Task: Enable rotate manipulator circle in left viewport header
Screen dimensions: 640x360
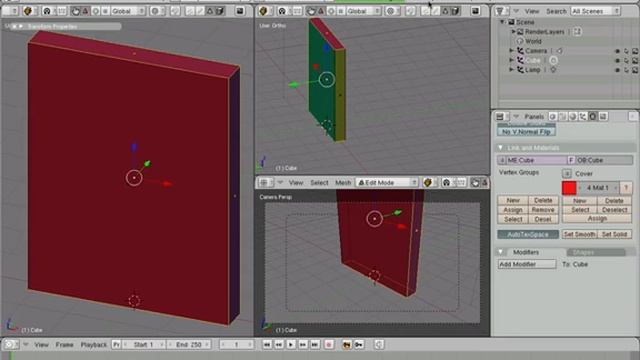Action: (x=95, y=11)
